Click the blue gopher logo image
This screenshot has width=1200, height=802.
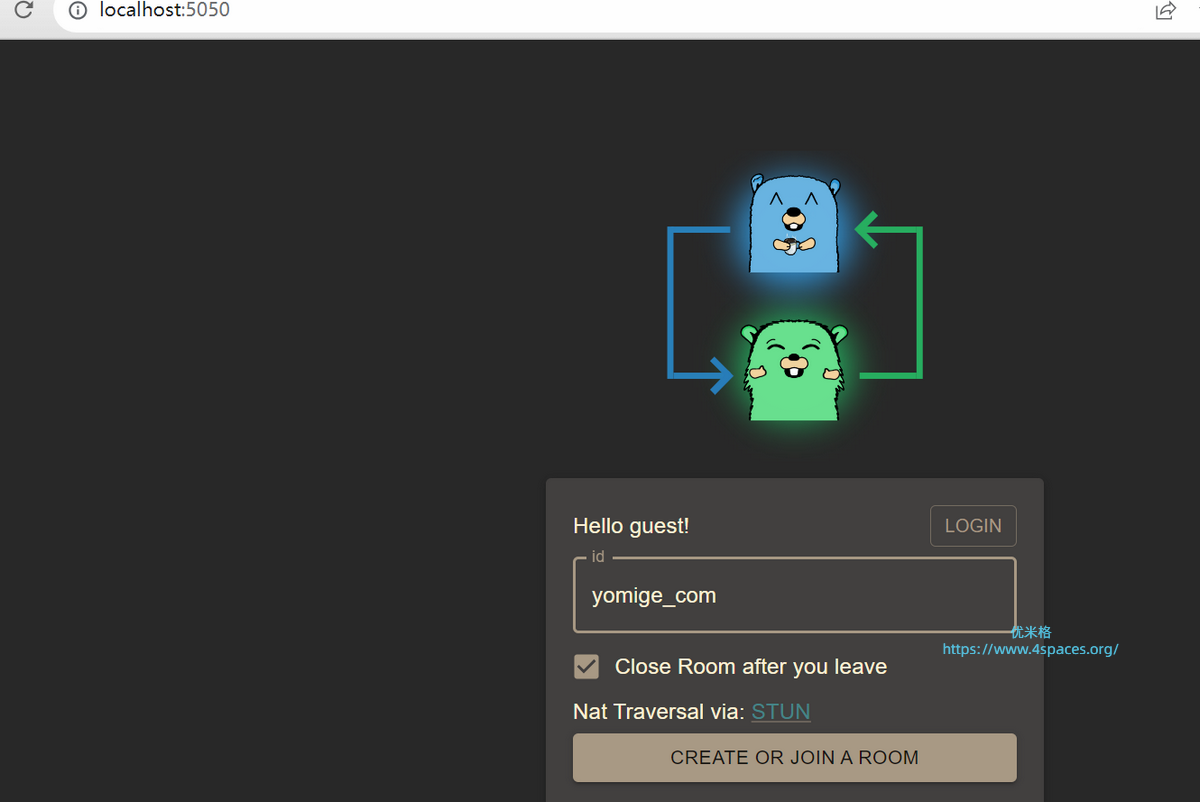tap(794, 223)
